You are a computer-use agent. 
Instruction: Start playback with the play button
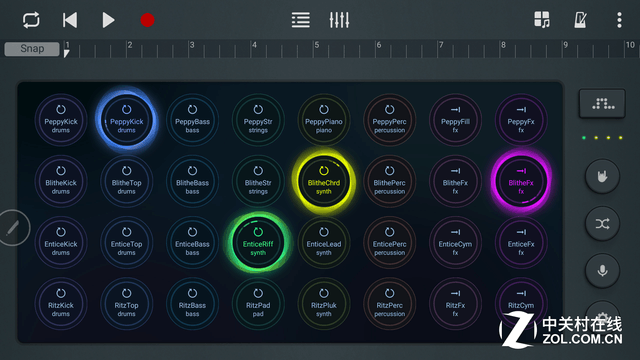(108, 20)
